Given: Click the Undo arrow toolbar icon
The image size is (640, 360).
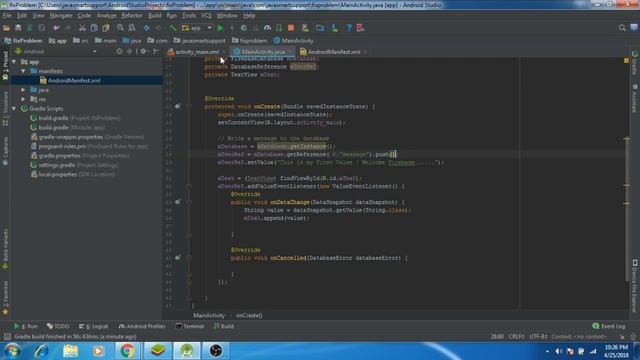Looking at the screenshot, I should tap(56, 28).
